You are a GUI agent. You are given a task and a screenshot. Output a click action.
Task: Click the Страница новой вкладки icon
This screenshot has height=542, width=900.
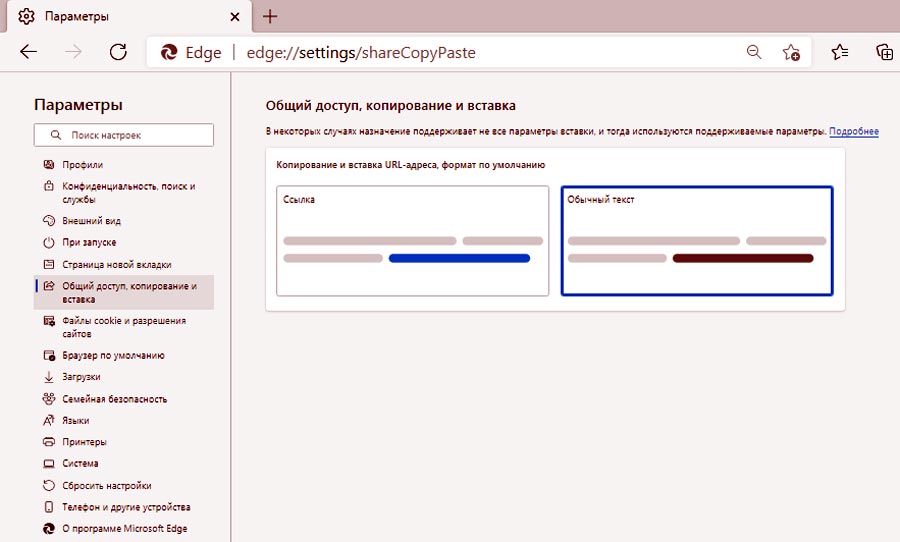click(49, 264)
